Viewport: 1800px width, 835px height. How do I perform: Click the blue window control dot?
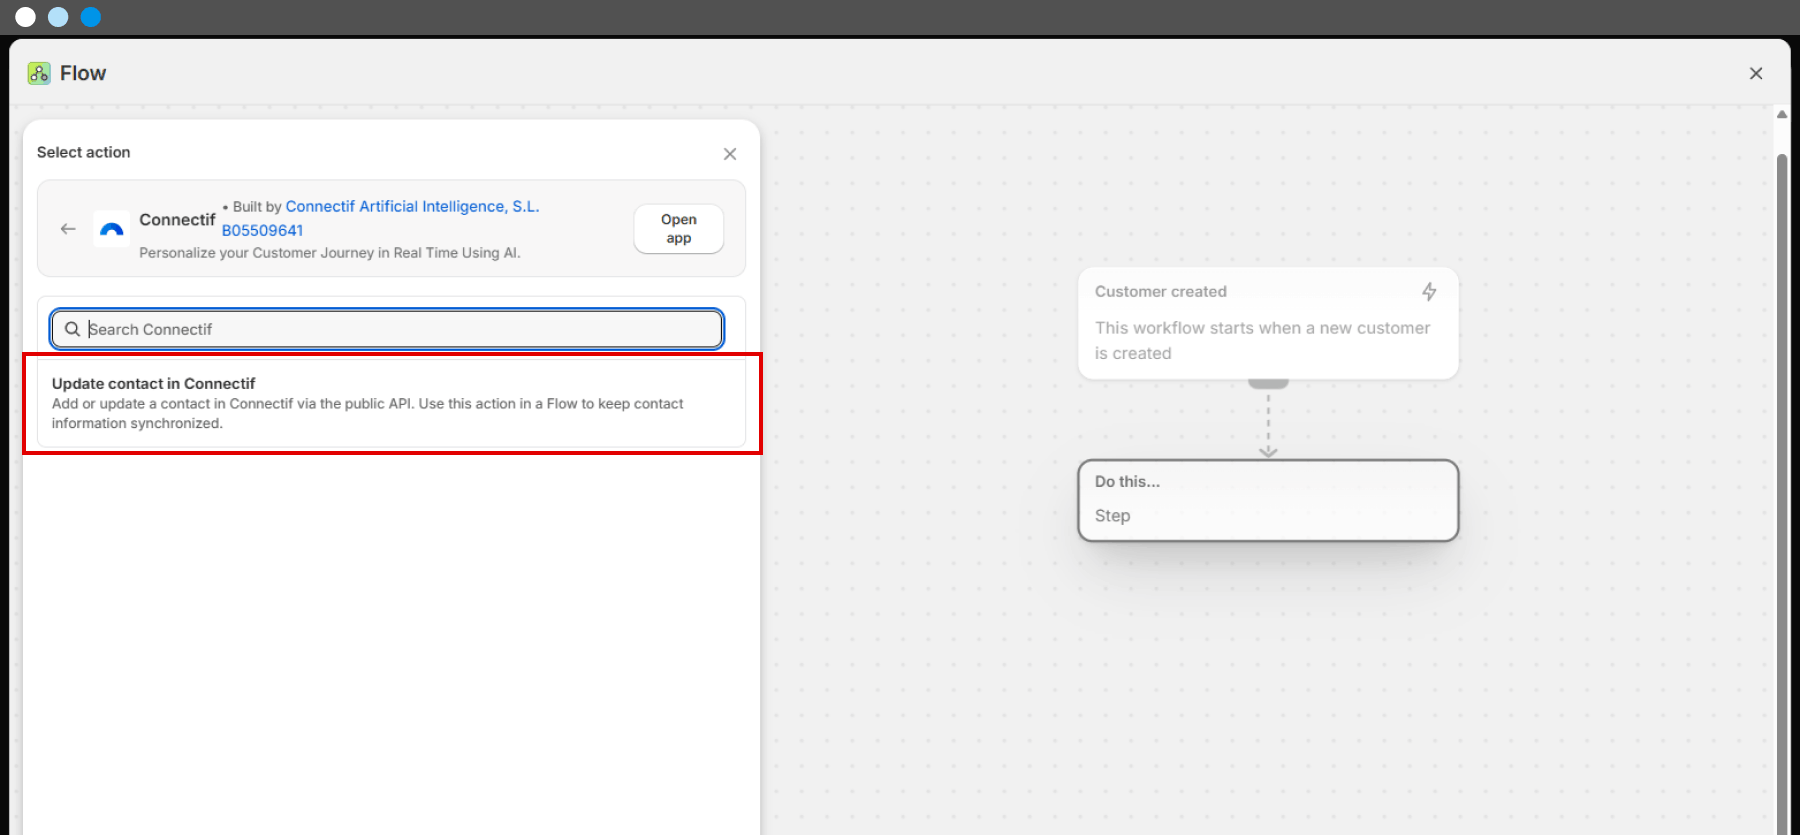pos(91,17)
